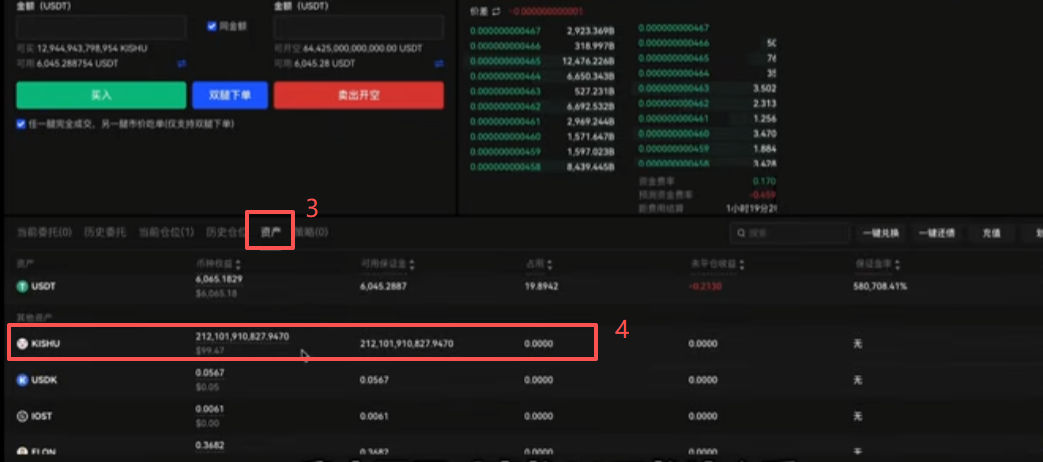Viewport: 1043px width, 462px height.
Task: Click transfer arrows beside 6,045.28 USDT
Action: [x=439, y=63]
